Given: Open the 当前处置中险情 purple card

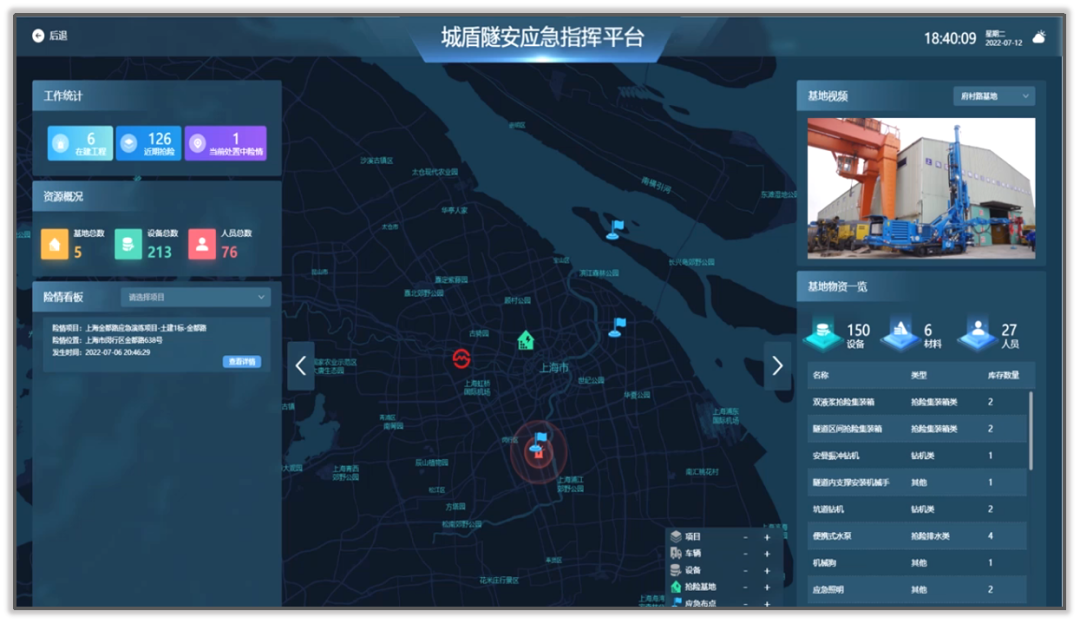Looking at the screenshot, I should click(x=225, y=143).
